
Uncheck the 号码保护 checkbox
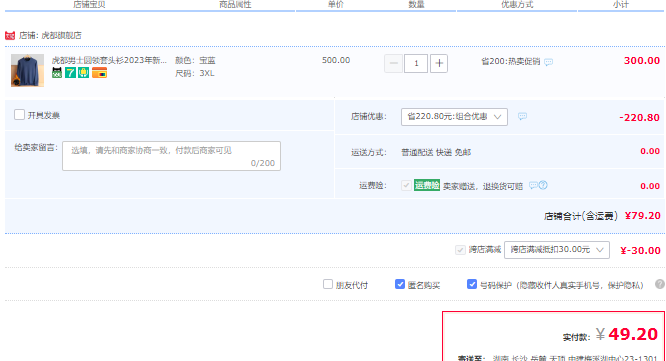[x=471, y=284]
